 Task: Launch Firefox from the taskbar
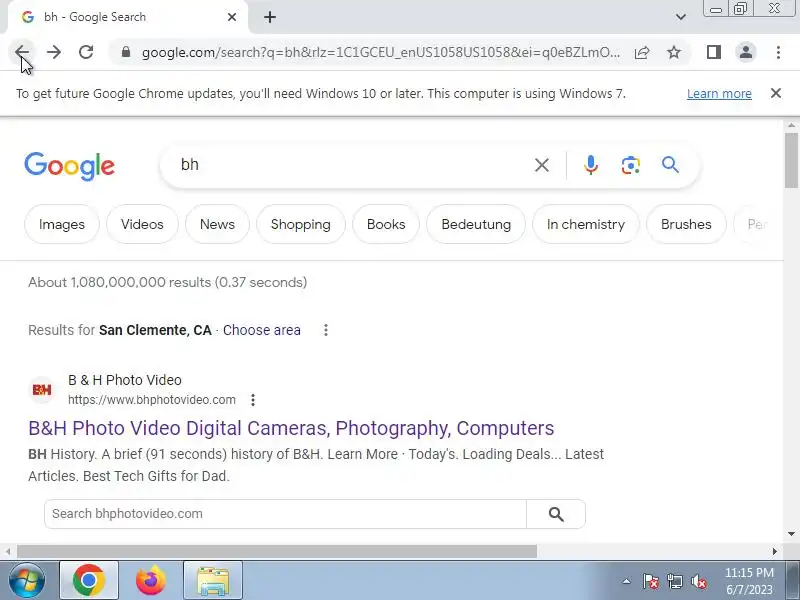click(151, 581)
